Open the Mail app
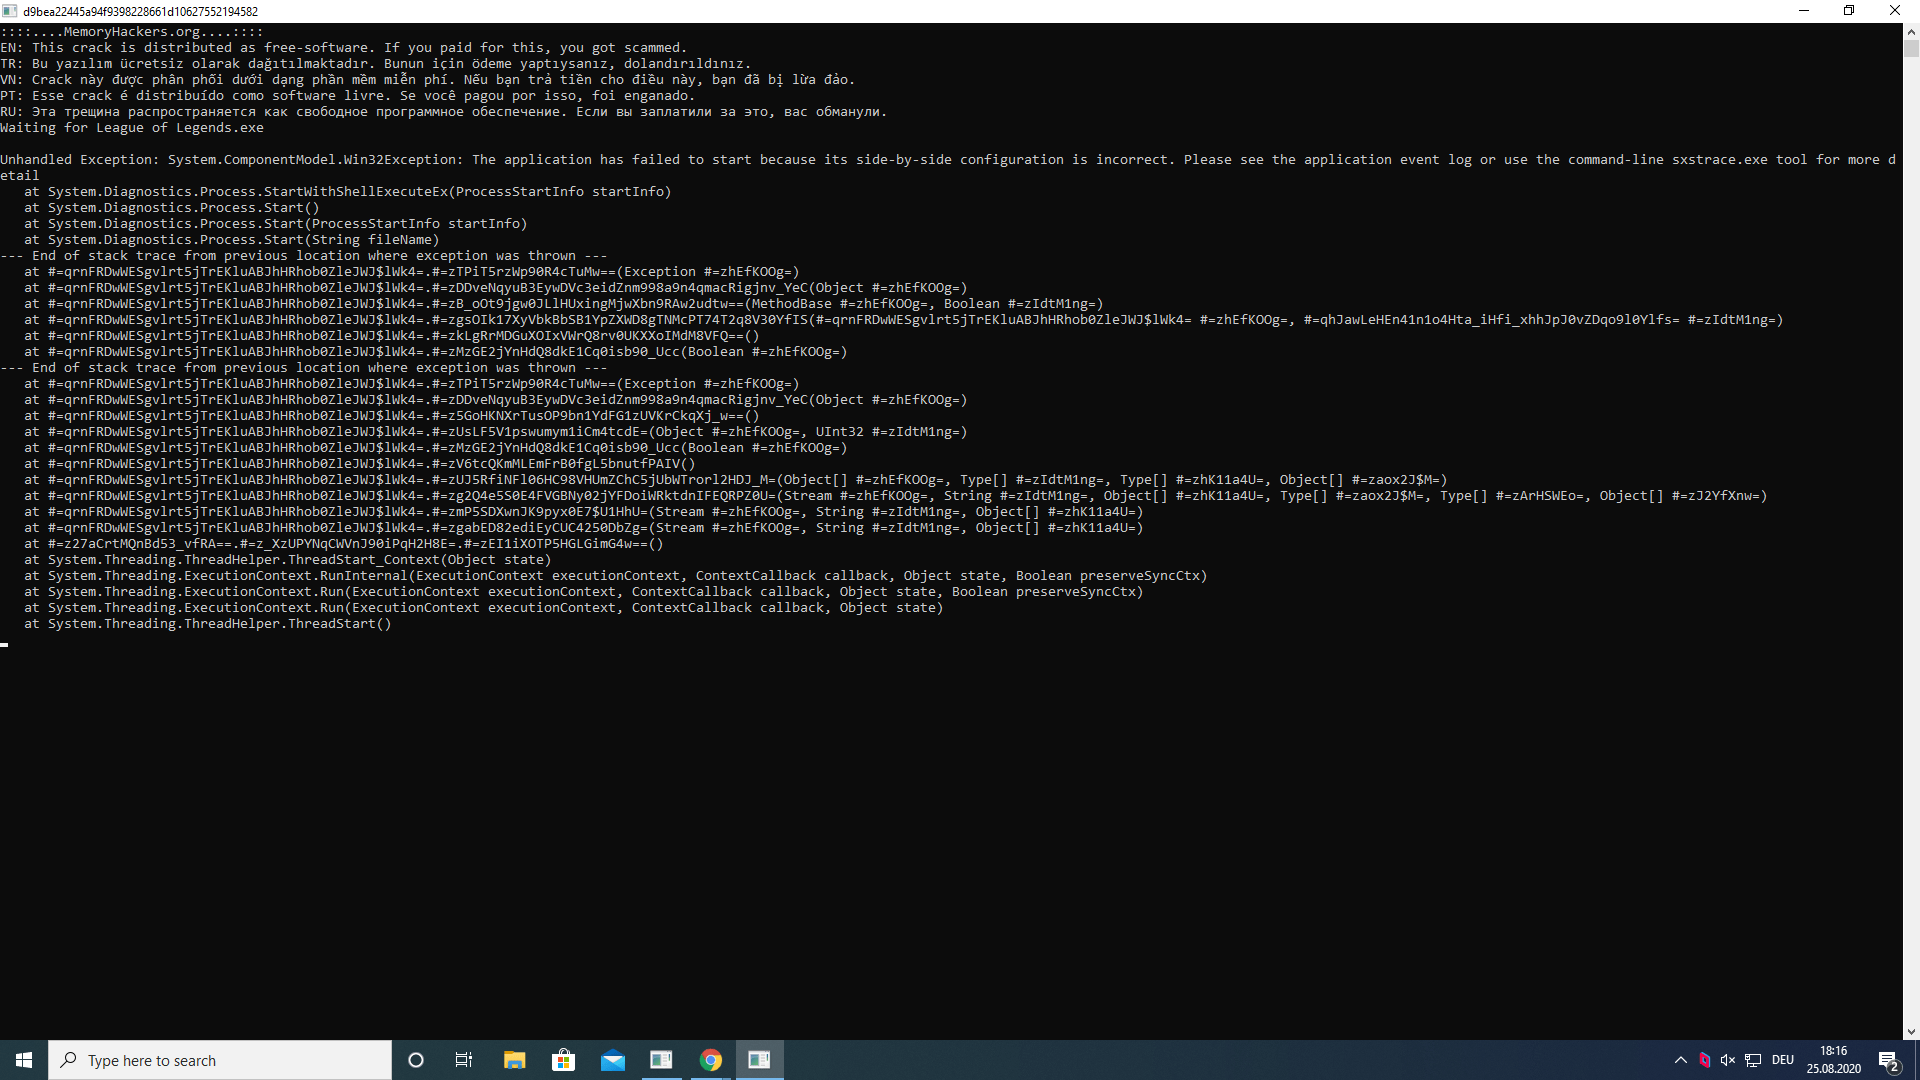 (612, 1060)
